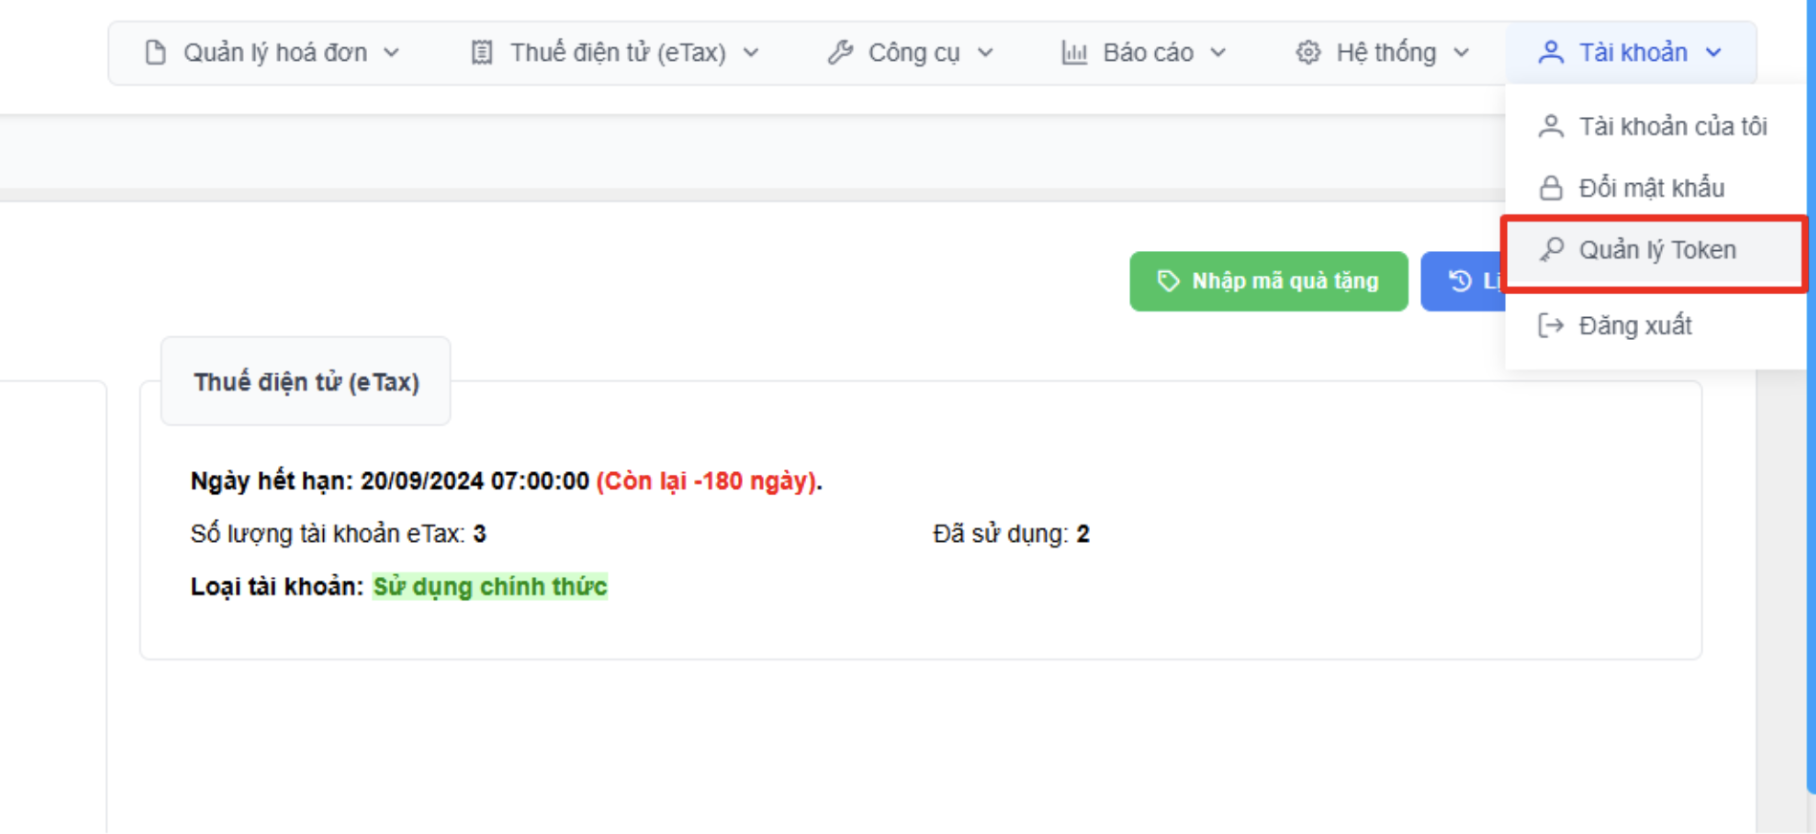Click the bar chart icon for Báo cáo
The image size is (1816, 834).
[x=1074, y=52]
